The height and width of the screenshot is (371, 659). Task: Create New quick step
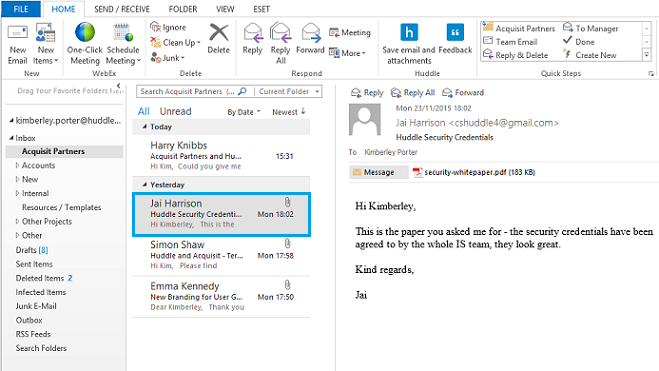[590, 55]
